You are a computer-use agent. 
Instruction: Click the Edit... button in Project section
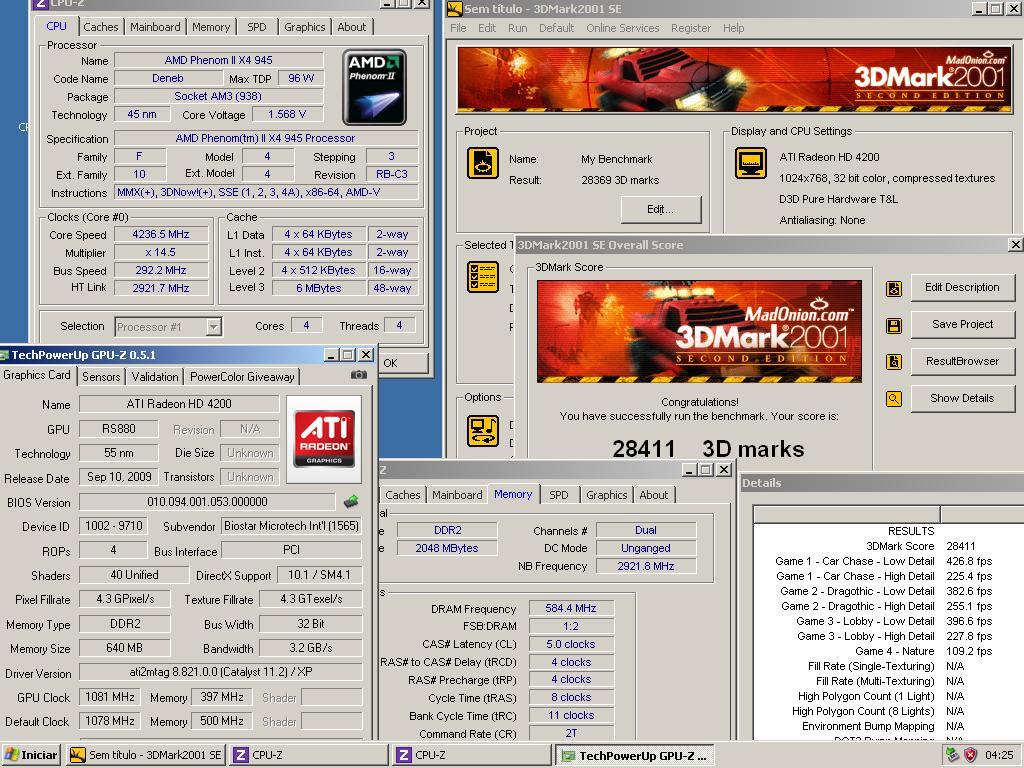point(660,209)
